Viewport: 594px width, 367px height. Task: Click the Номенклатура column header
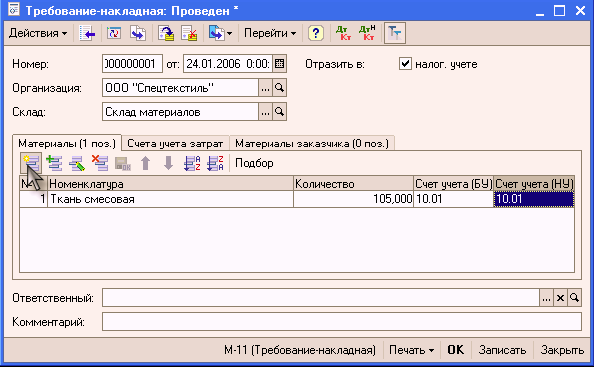point(170,184)
